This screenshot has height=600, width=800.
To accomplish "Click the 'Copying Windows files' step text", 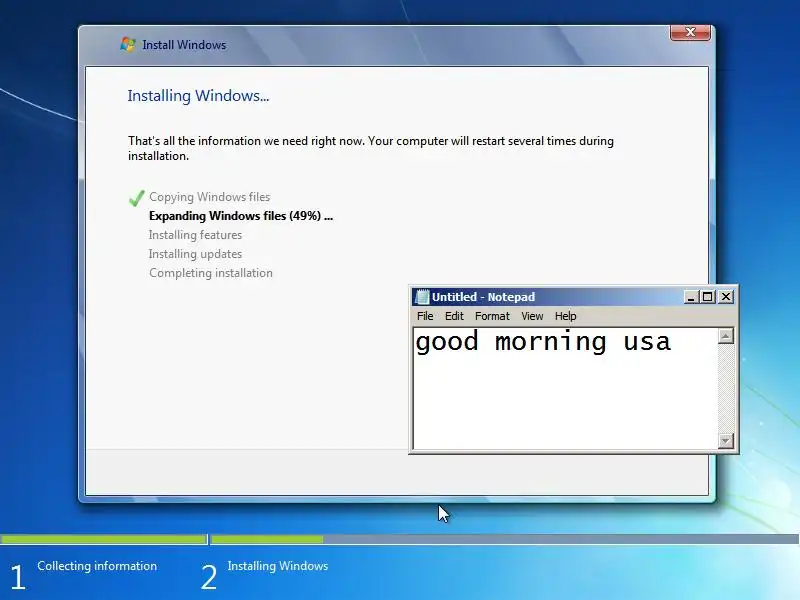I will click(x=209, y=197).
